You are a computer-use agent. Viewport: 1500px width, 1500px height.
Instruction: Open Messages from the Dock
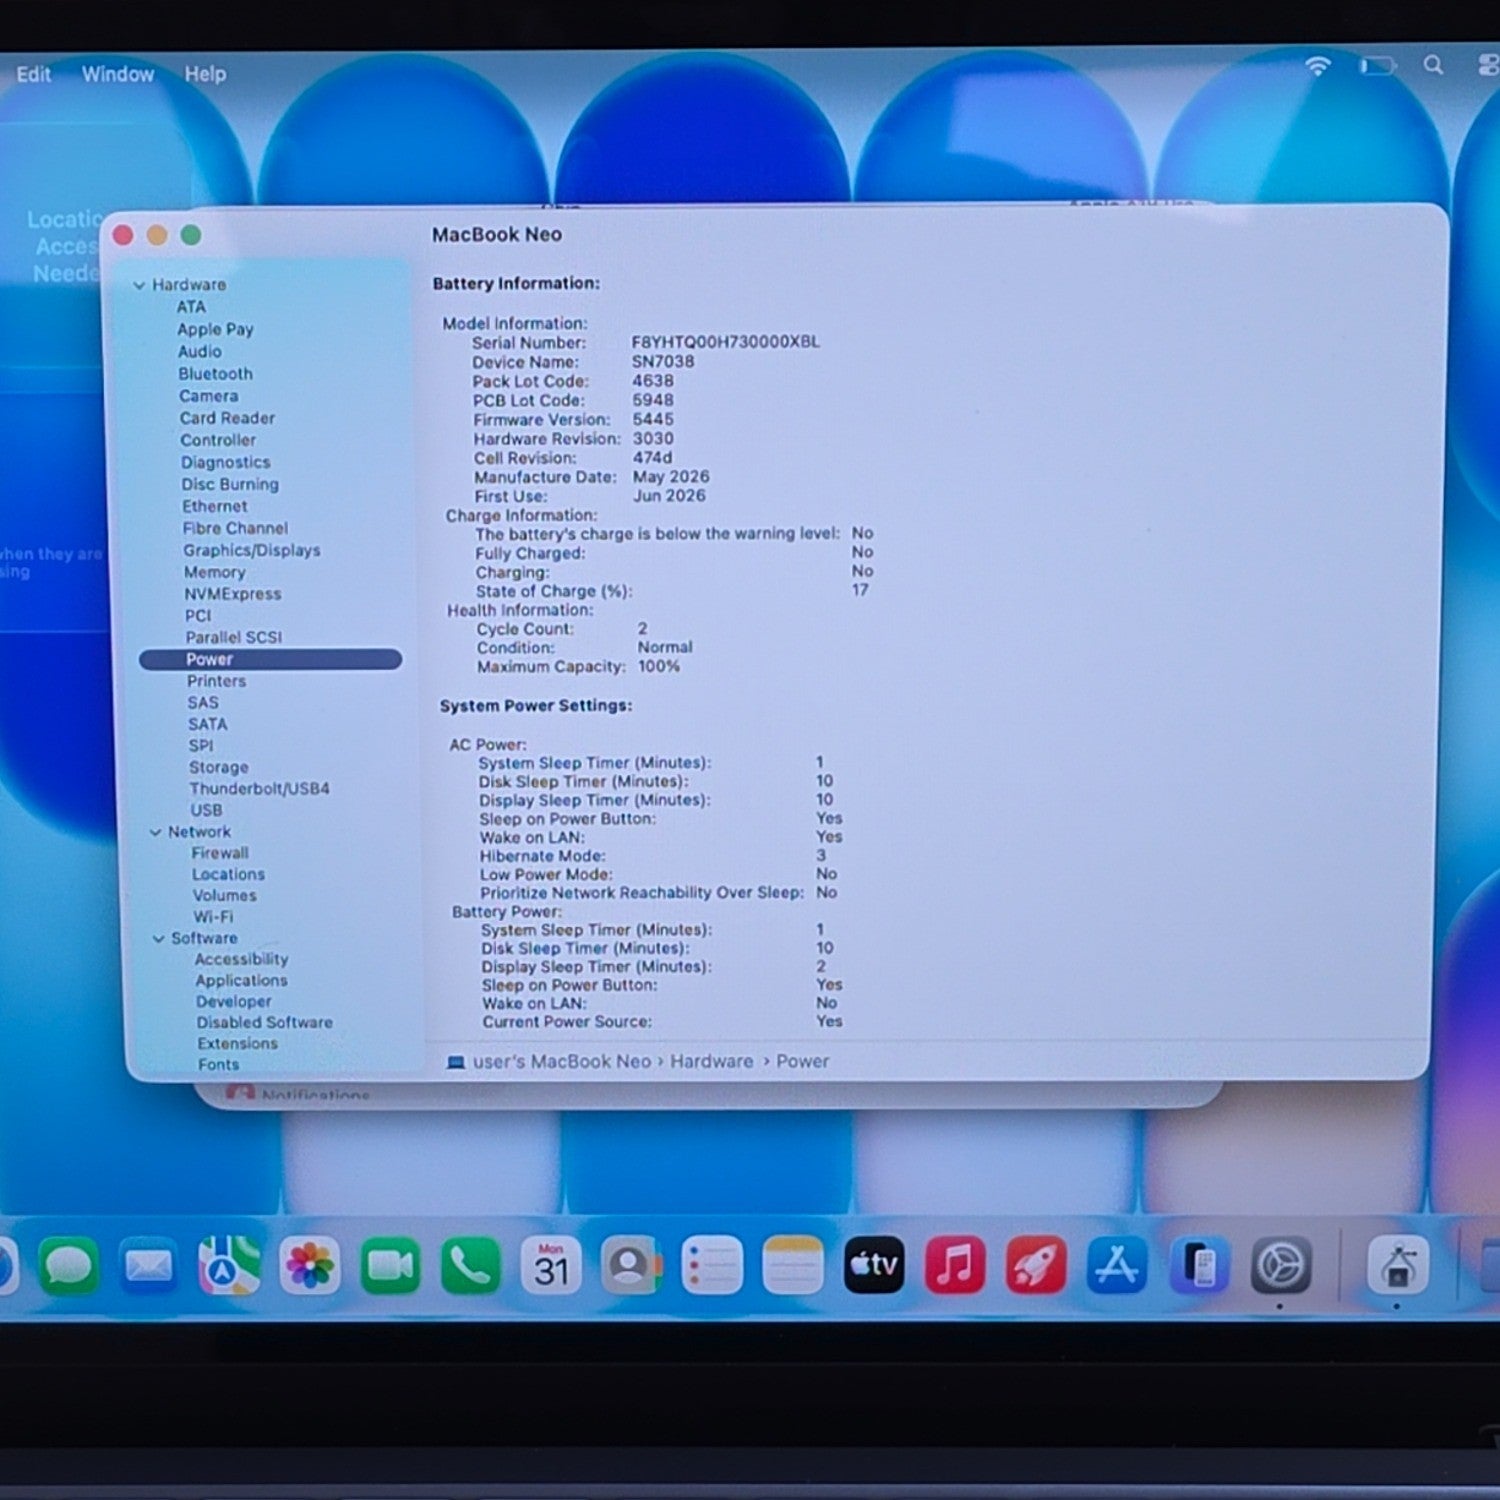(x=69, y=1266)
